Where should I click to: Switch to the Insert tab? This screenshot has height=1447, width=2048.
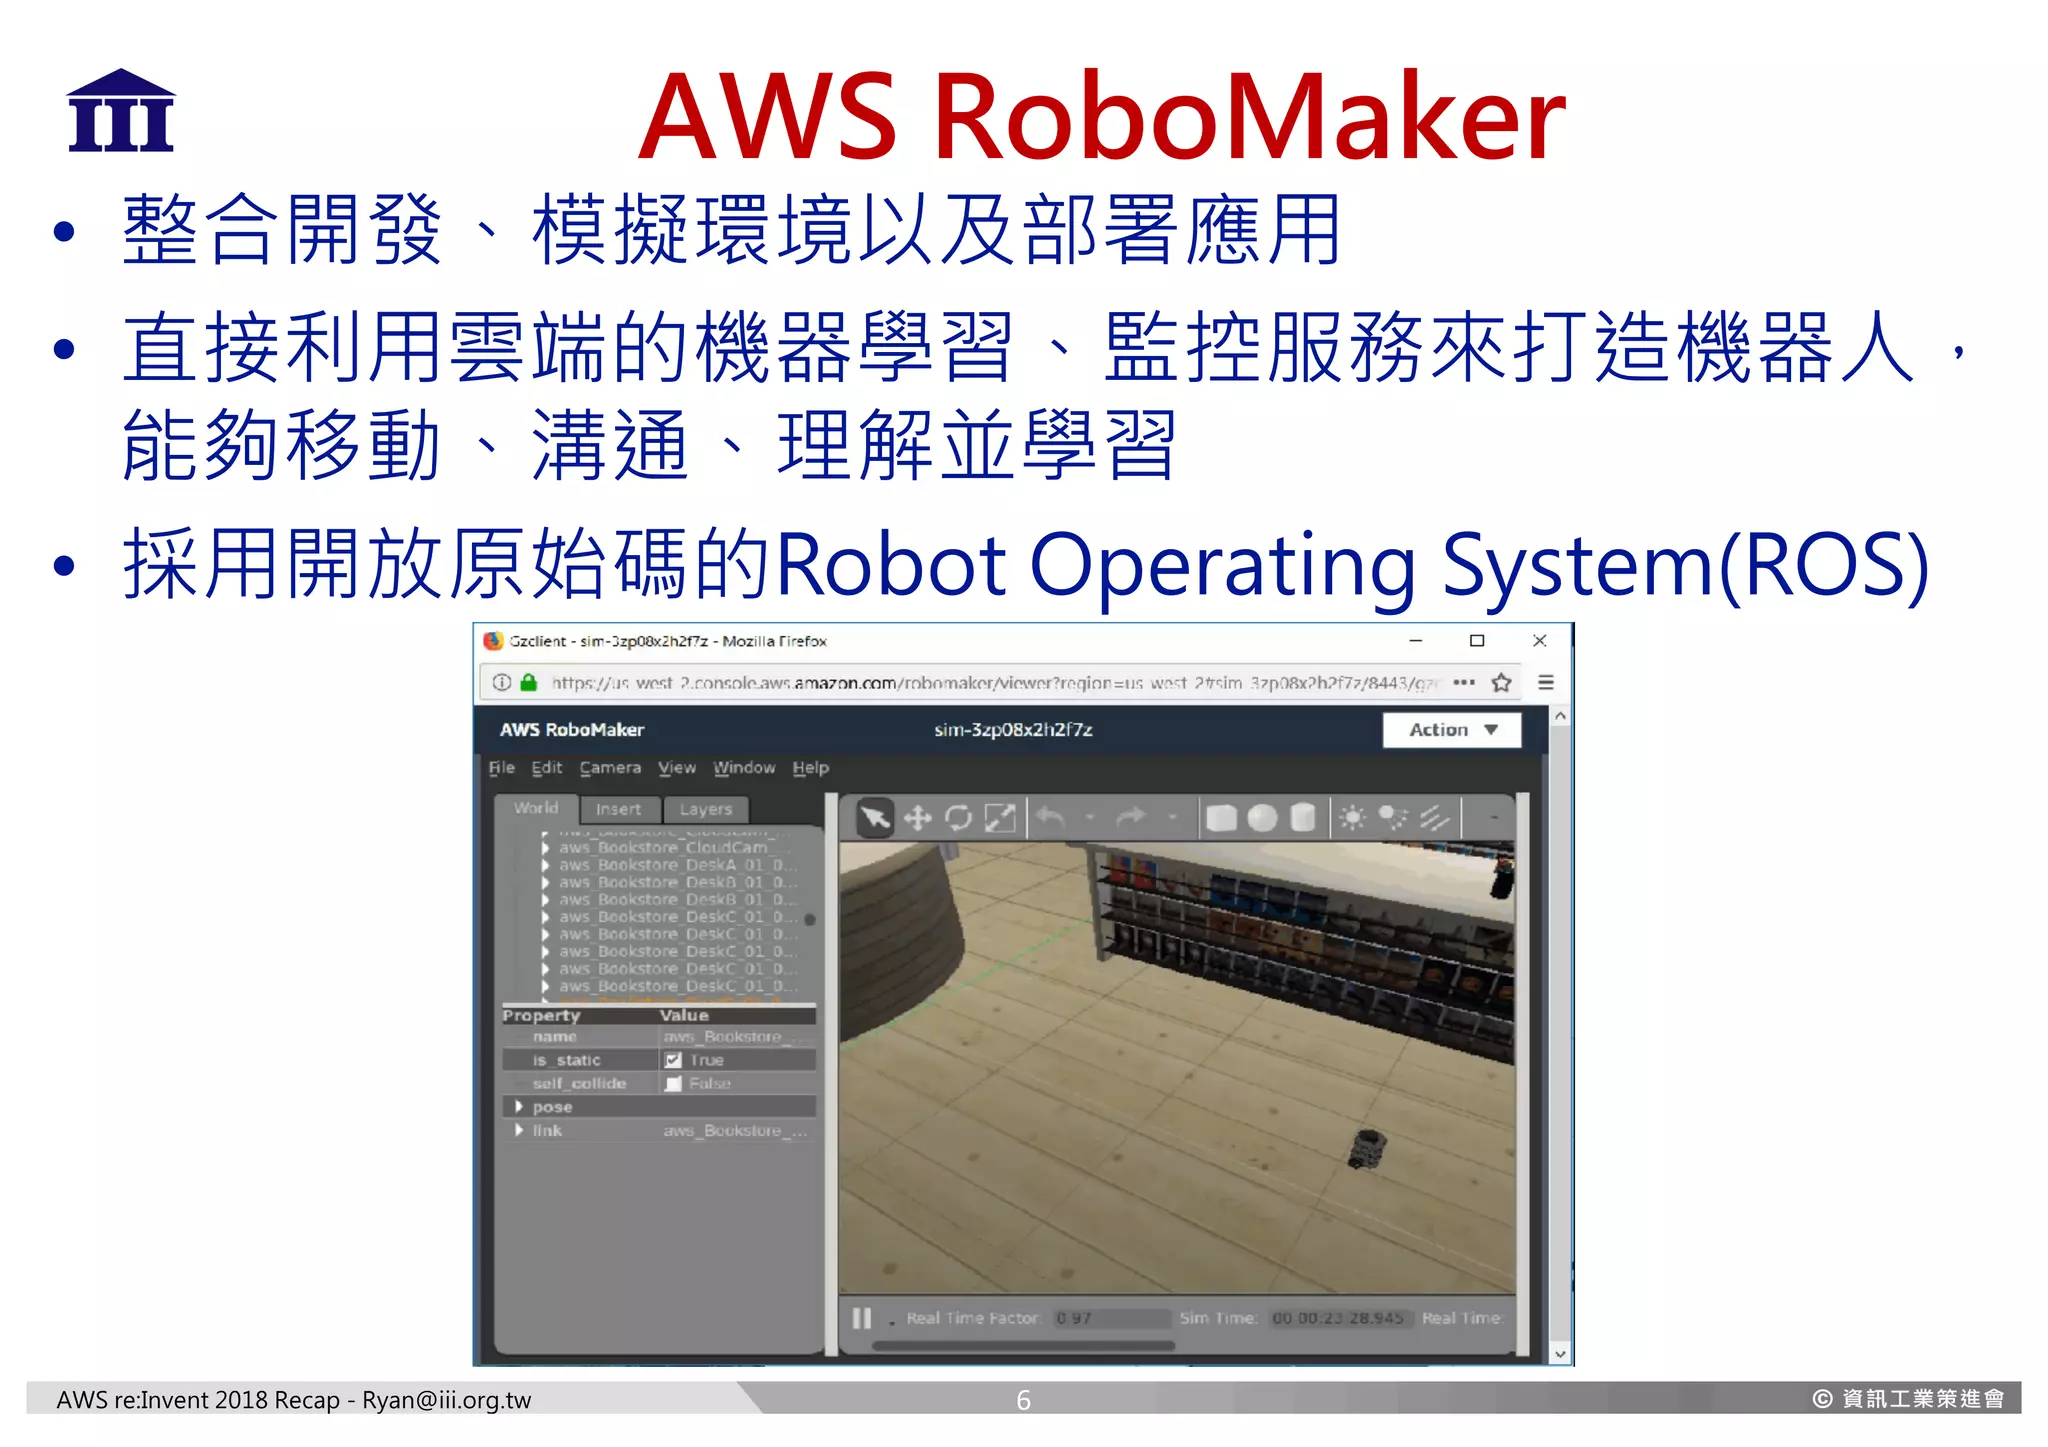click(x=619, y=809)
